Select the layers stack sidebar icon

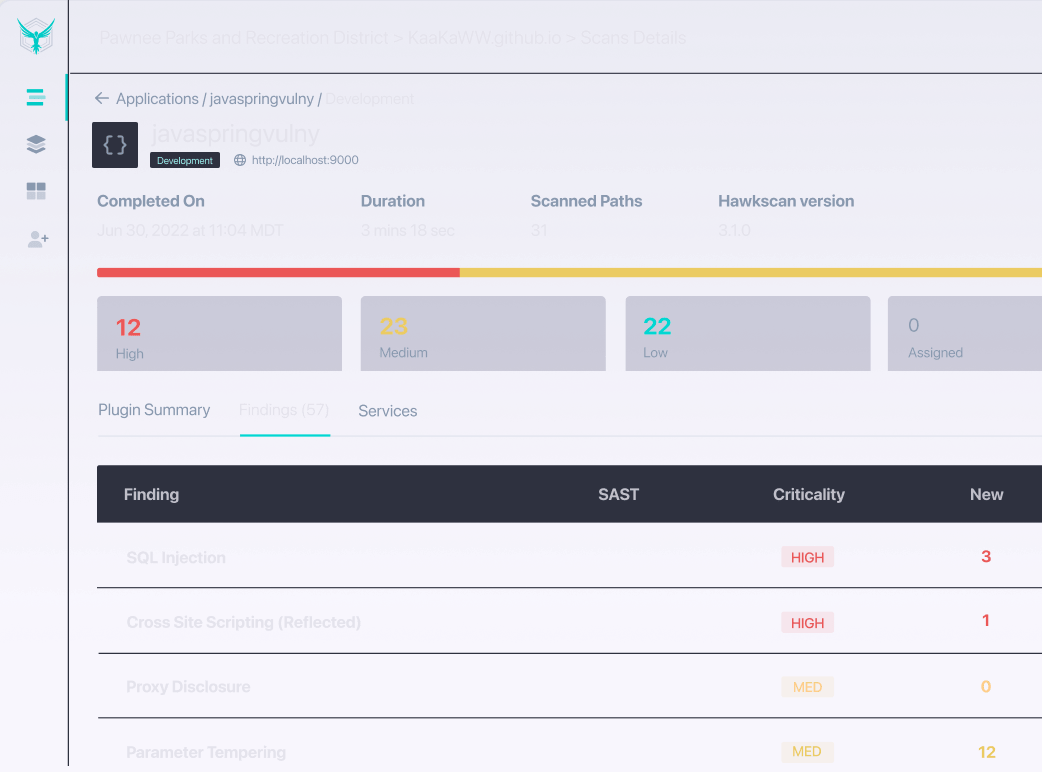(36, 144)
